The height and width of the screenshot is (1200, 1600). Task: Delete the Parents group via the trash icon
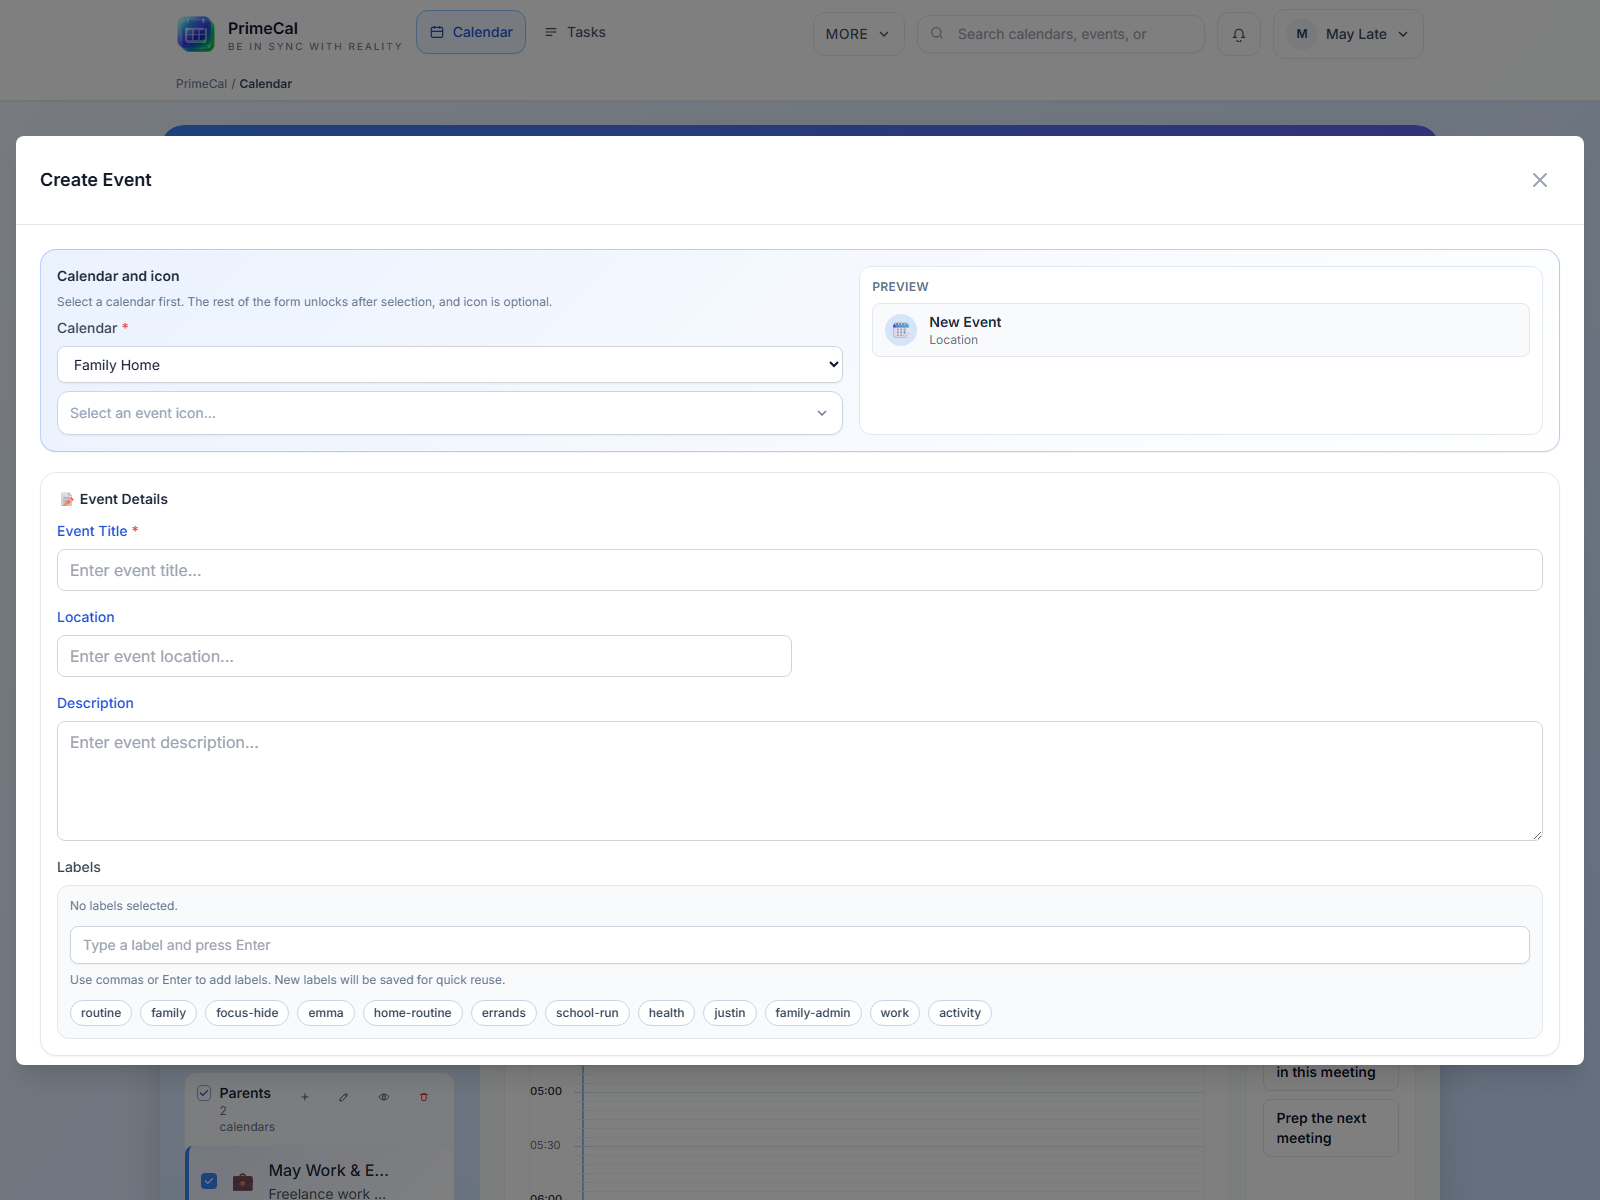424,1097
